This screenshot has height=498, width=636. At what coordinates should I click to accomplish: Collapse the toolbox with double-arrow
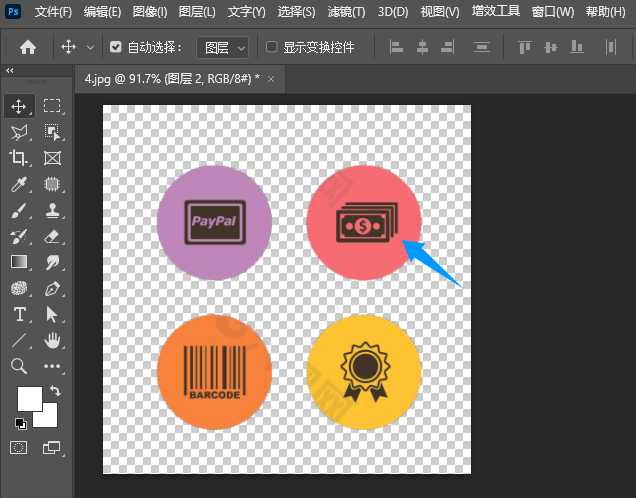click(10, 71)
